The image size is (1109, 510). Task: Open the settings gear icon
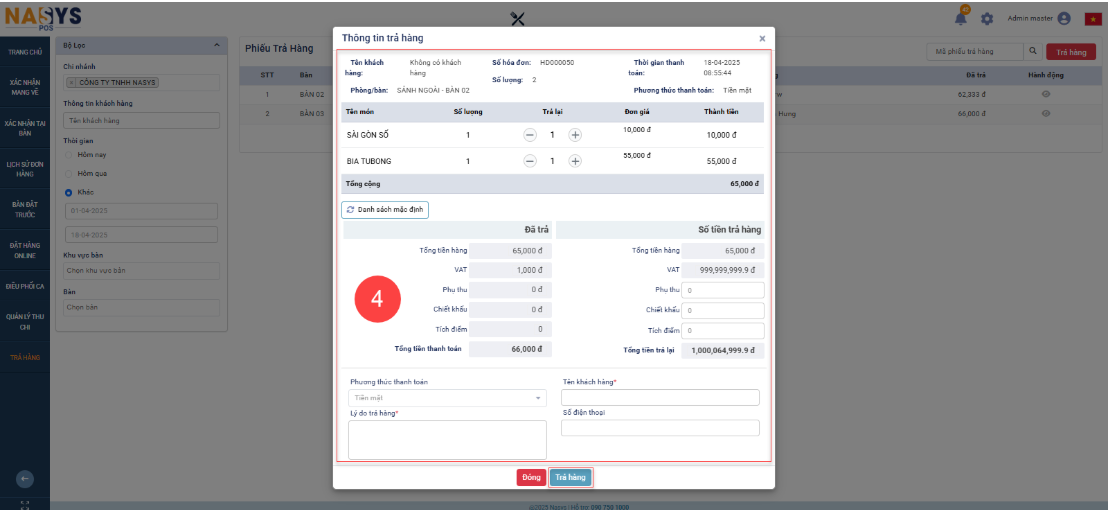point(987,19)
